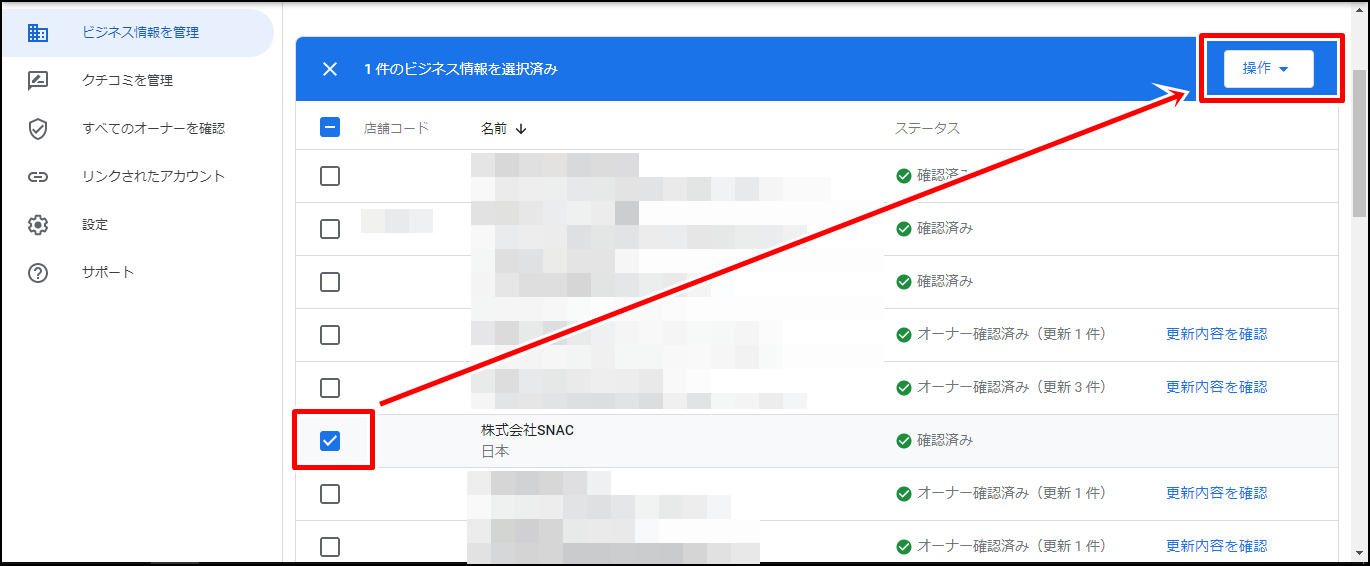Click the 確認済み status of 株式会社SNAC
1370x566 pixels.
coord(945,440)
